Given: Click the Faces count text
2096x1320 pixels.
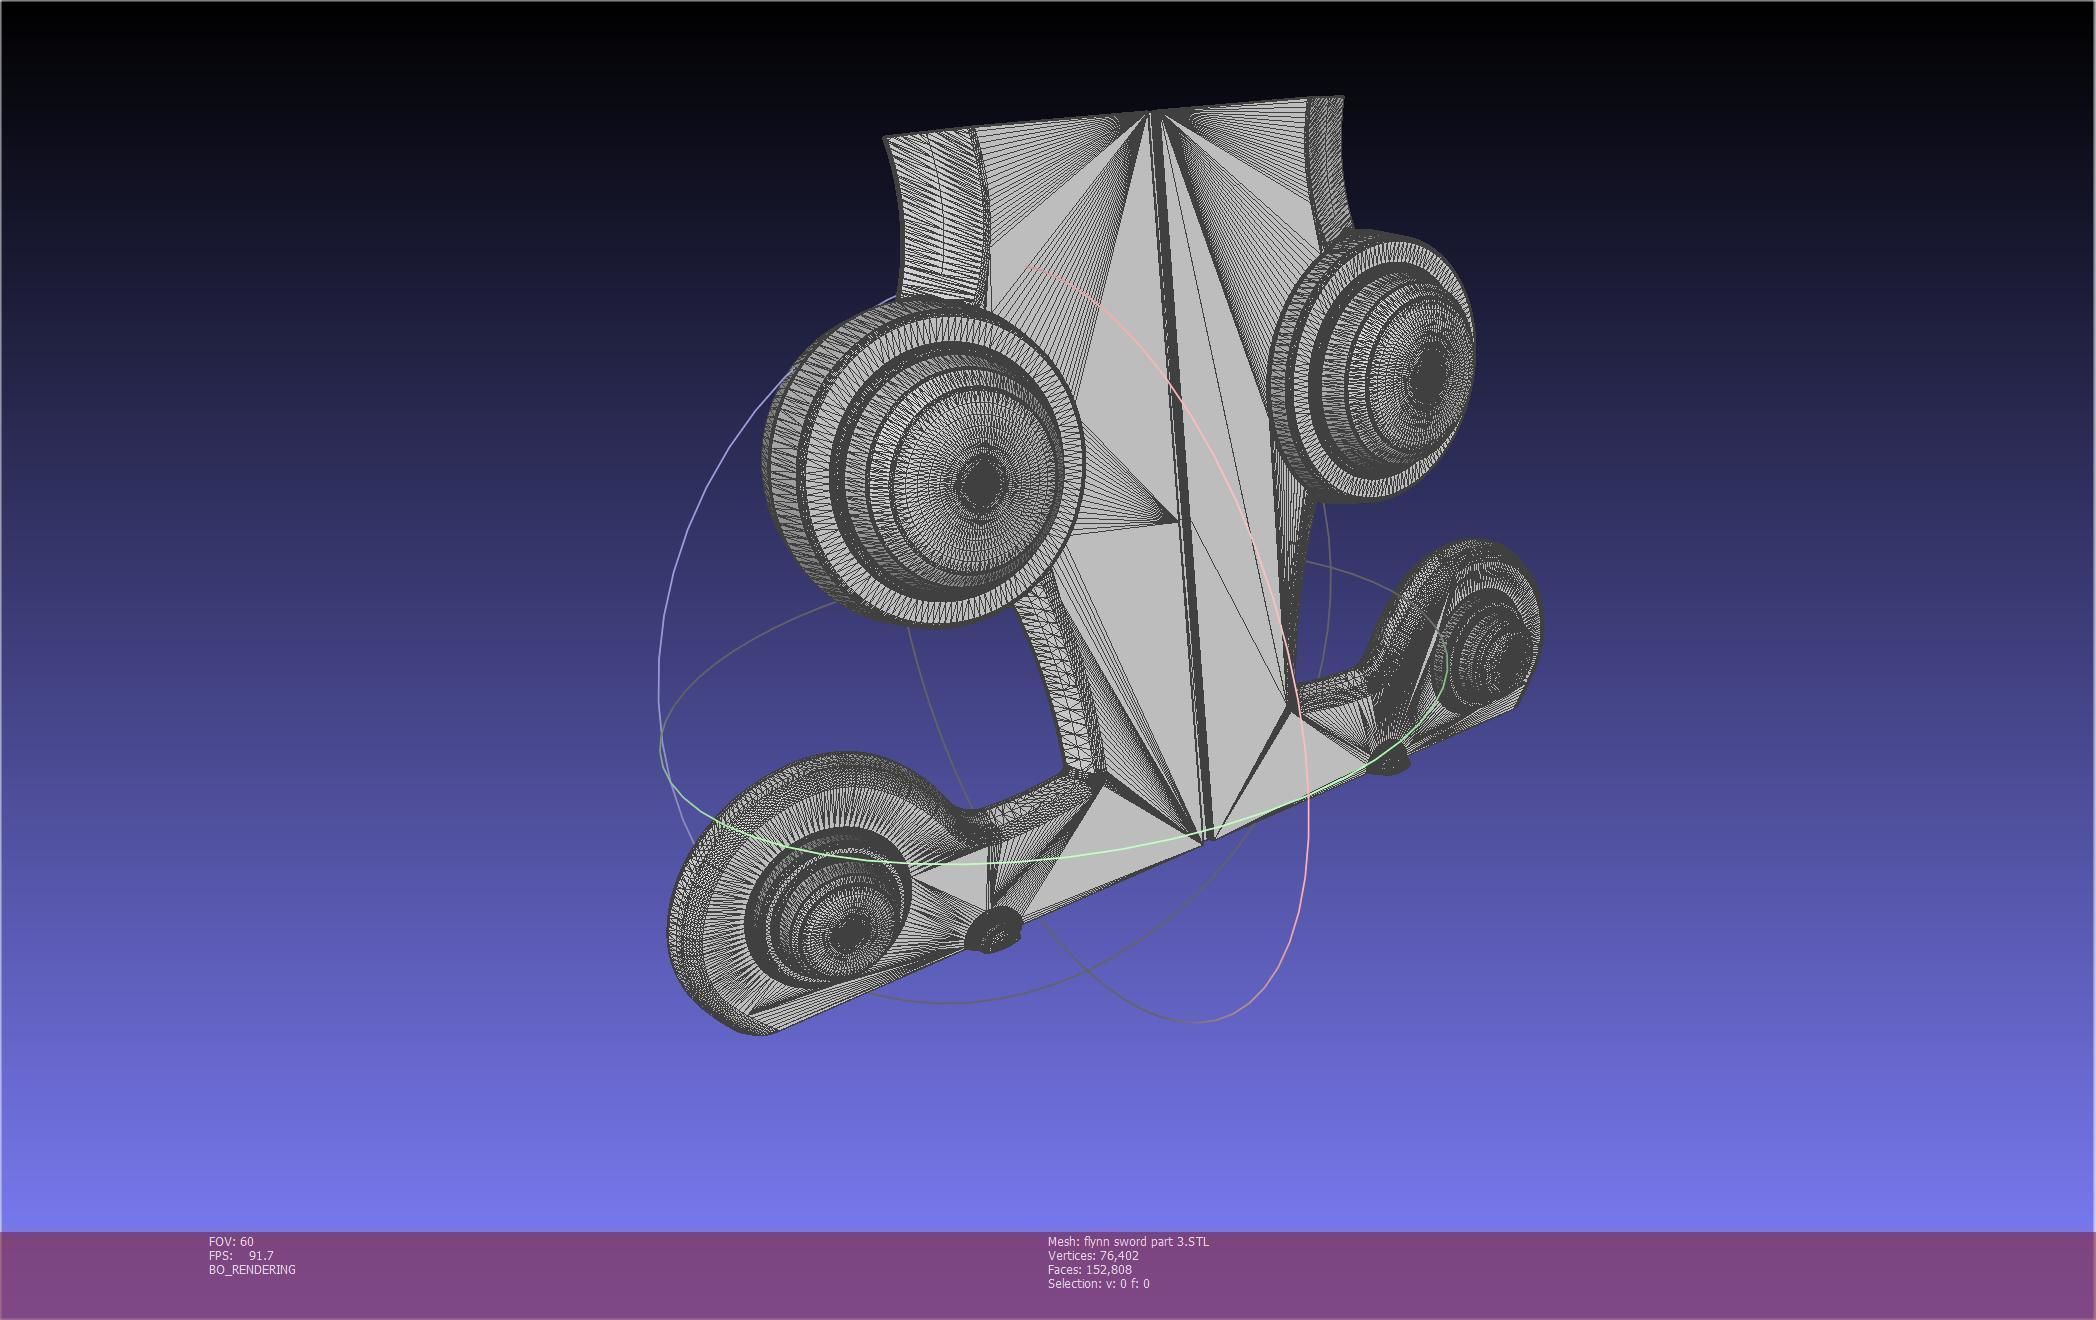Looking at the screenshot, I should point(1089,1269).
